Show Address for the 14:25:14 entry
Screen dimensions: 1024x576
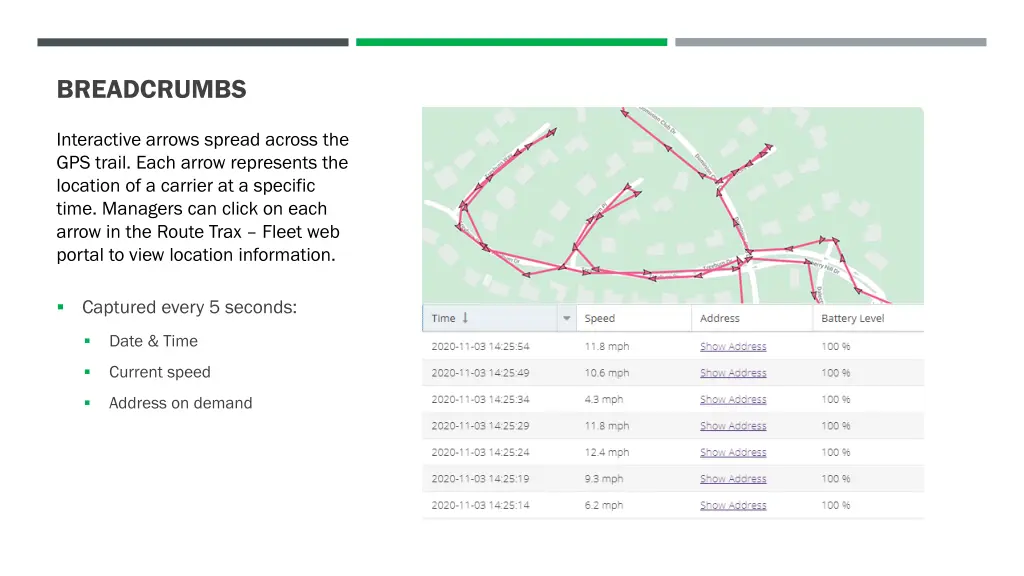733,505
